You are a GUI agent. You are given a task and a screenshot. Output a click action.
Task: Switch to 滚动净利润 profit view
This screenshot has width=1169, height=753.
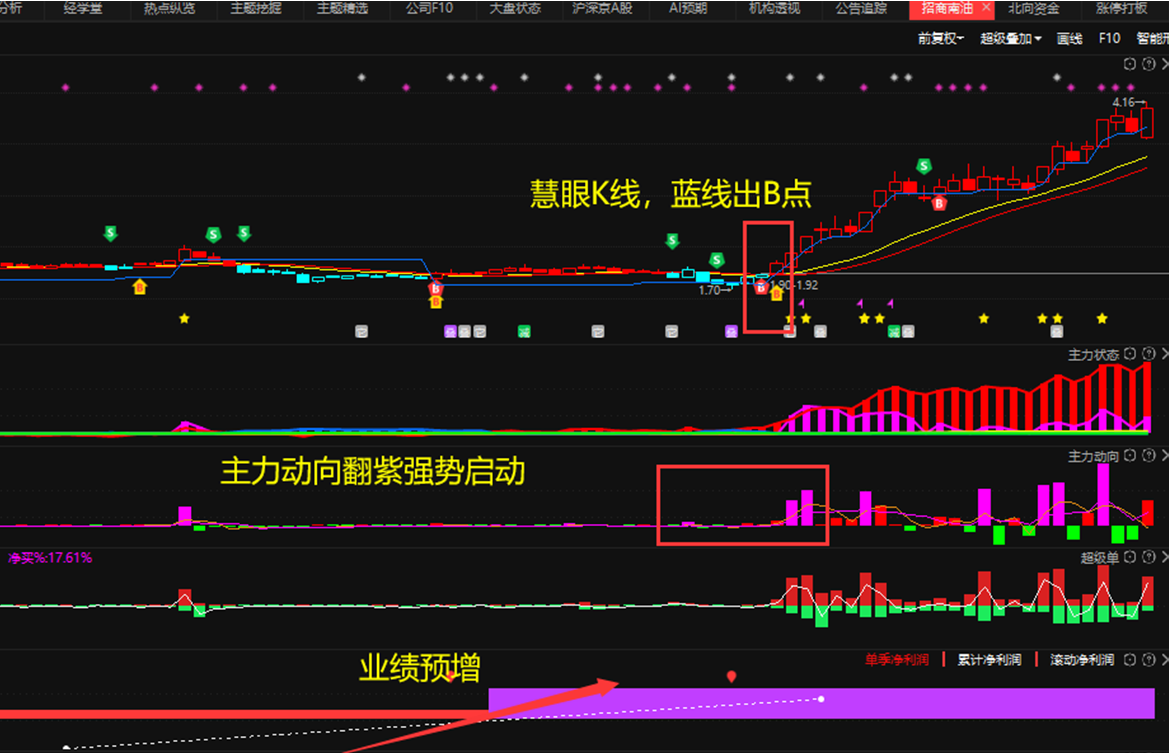point(1081,660)
